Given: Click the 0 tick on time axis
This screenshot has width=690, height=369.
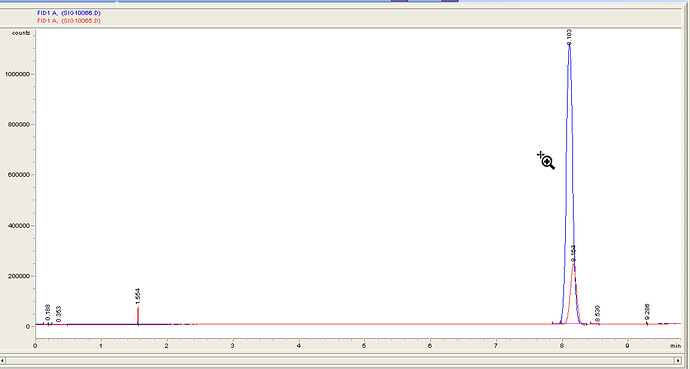Looking at the screenshot, I should (35, 346).
